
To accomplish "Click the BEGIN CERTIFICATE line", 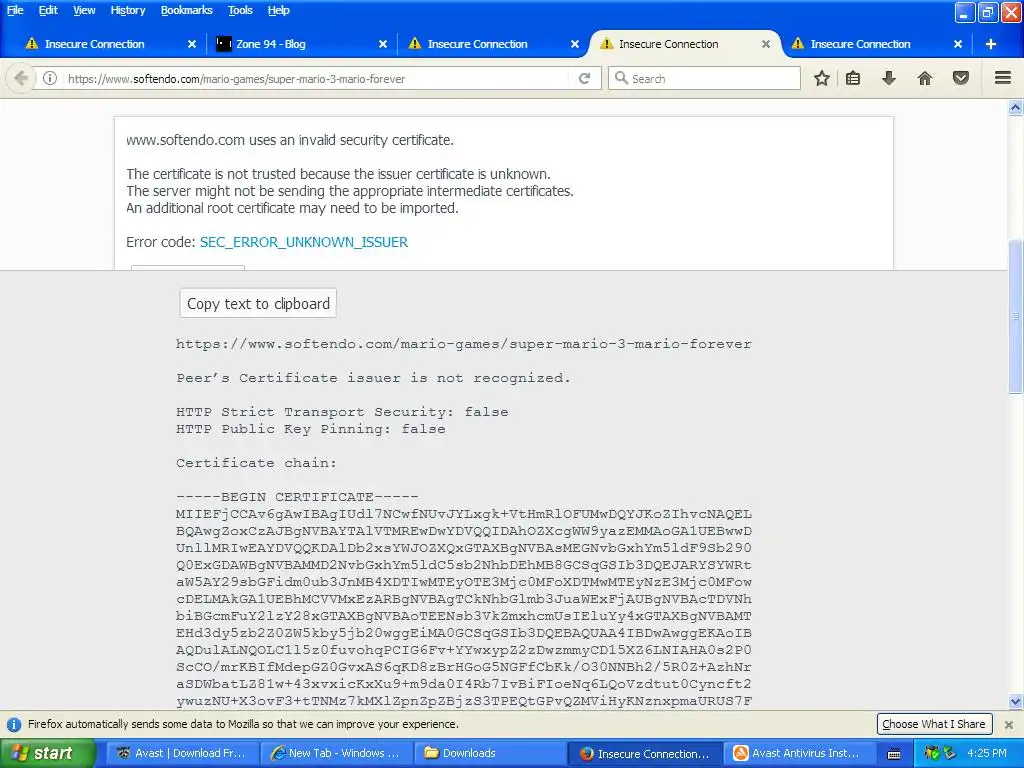I will (297, 497).
